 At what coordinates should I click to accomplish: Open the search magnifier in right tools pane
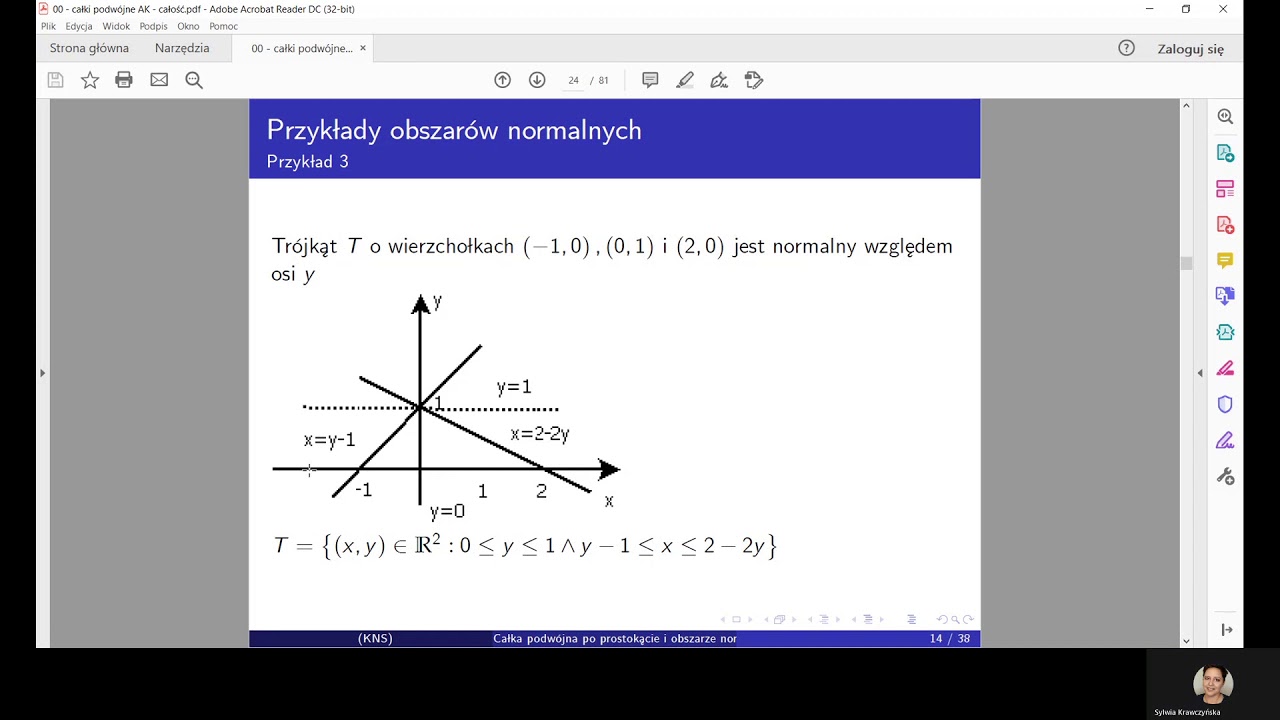pyautogui.click(x=1225, y=116)
